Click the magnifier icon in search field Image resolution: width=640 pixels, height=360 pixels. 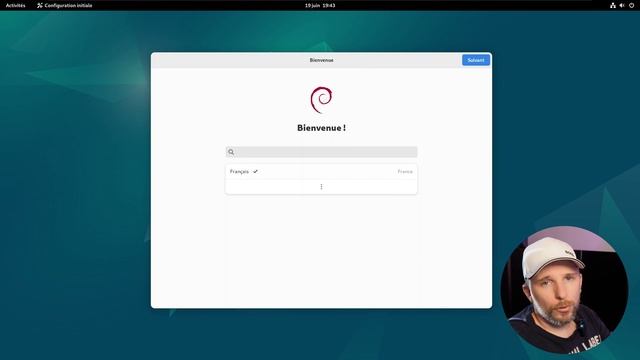[x=231, y=152]
